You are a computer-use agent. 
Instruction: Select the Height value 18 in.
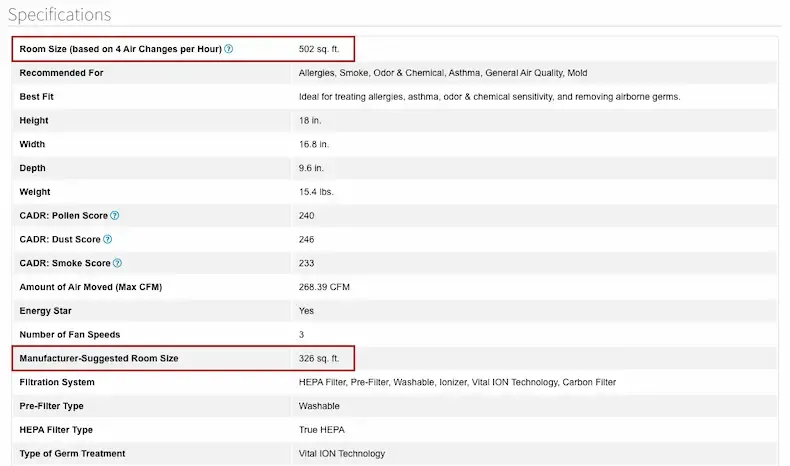tap(310, 120)
